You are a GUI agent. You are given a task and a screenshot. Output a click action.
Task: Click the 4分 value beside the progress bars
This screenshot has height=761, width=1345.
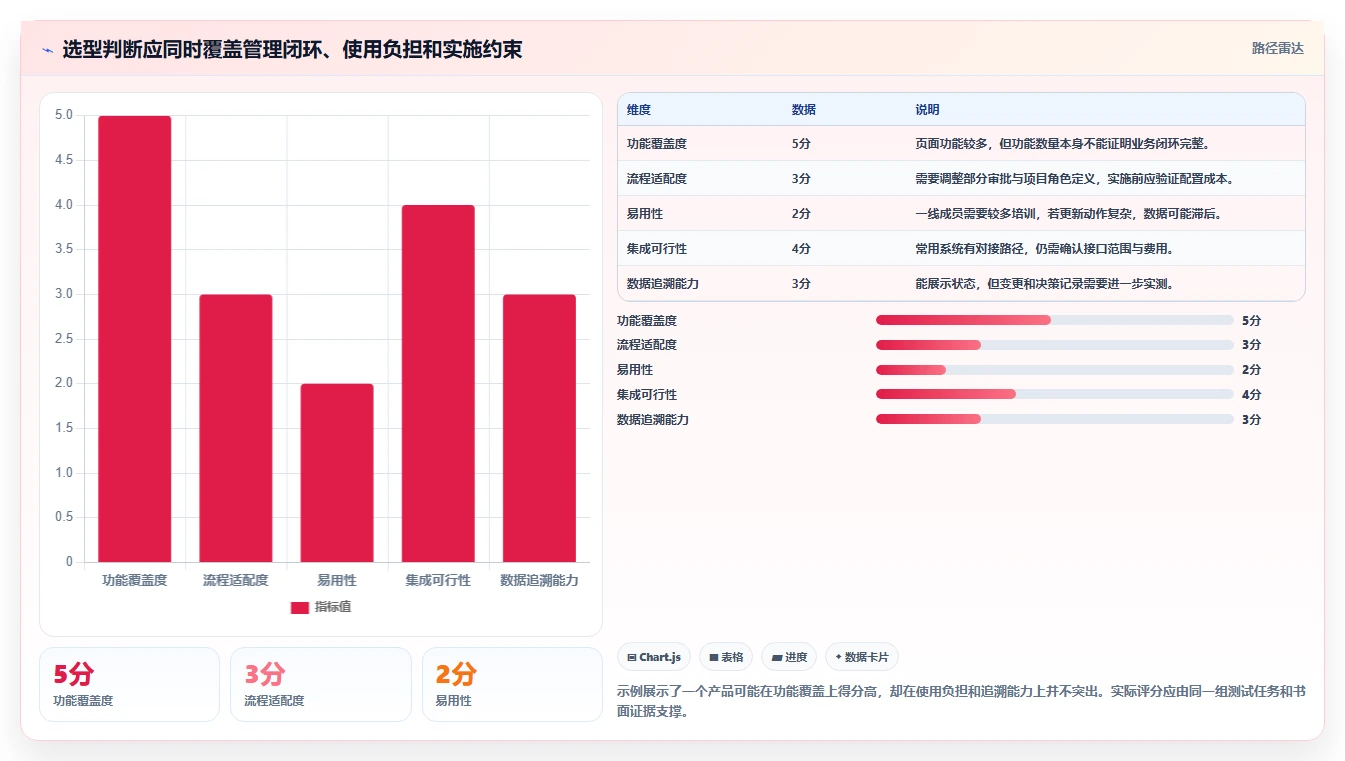tap(1251, 395)
